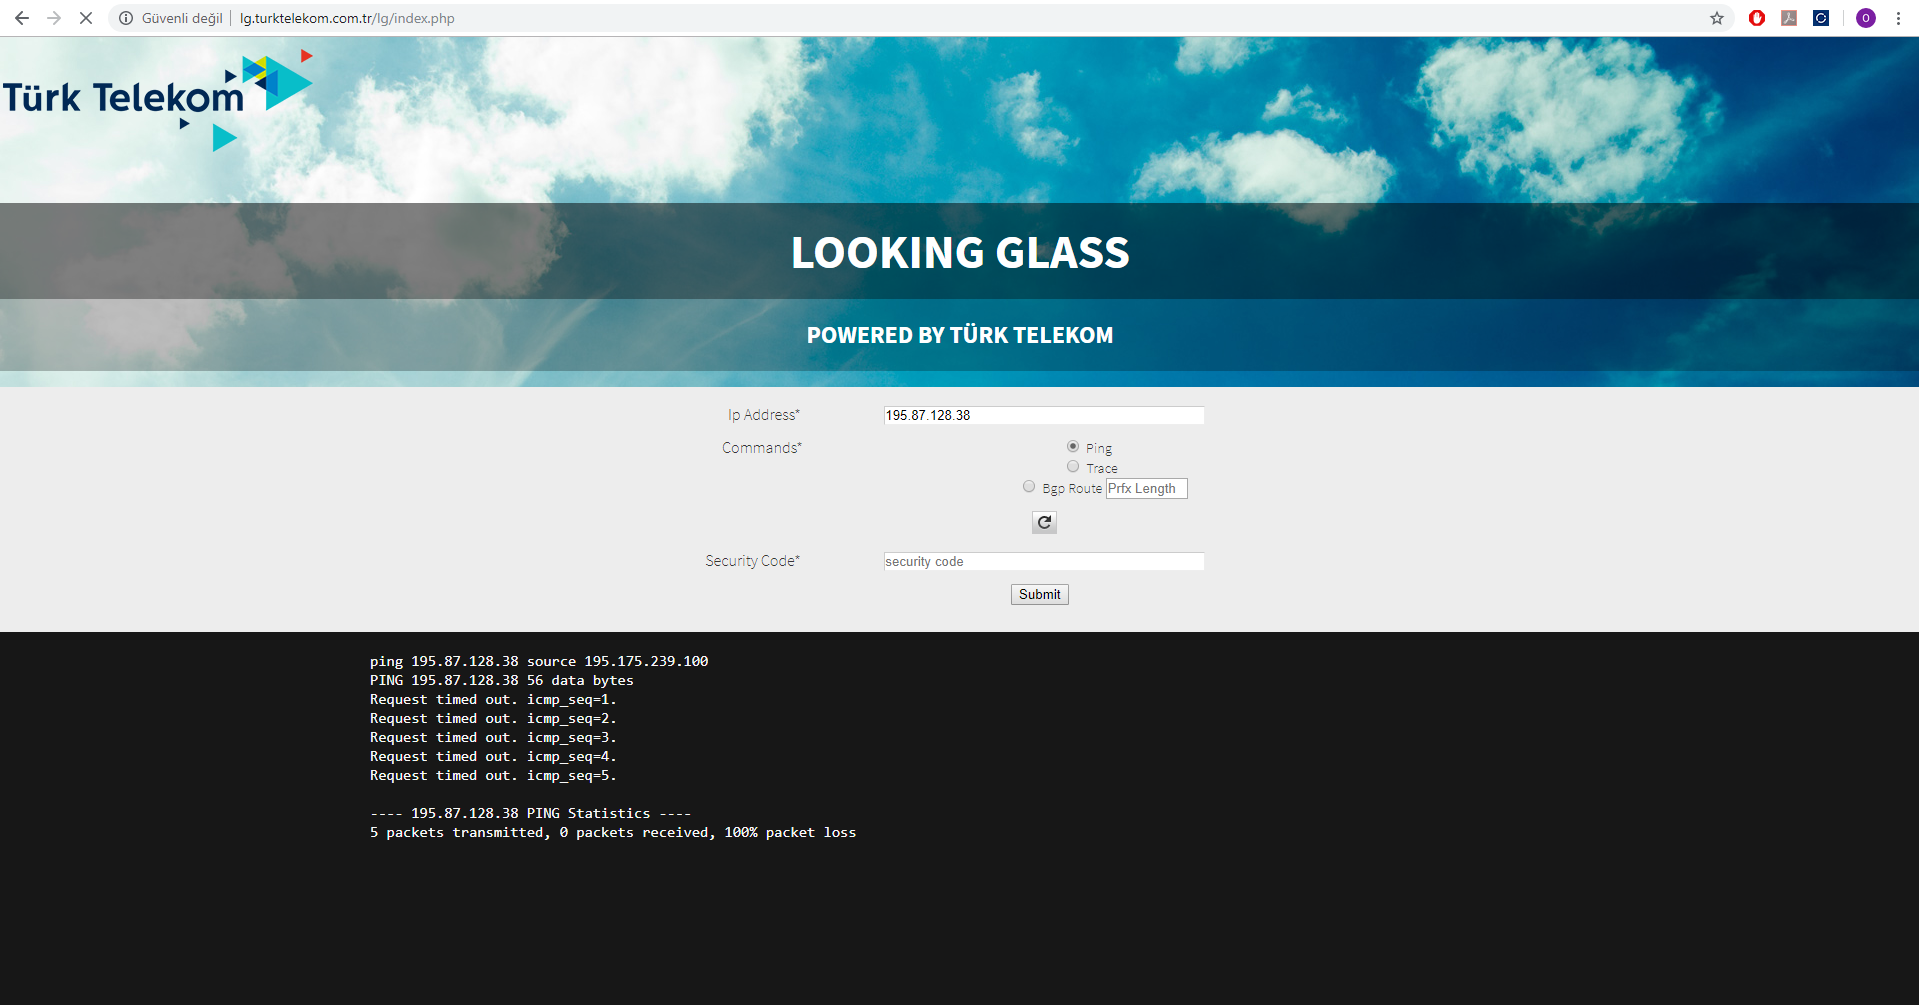
Task: Select the Bgp Route option
Action: pyautogui.click(x=1029, y=487)
